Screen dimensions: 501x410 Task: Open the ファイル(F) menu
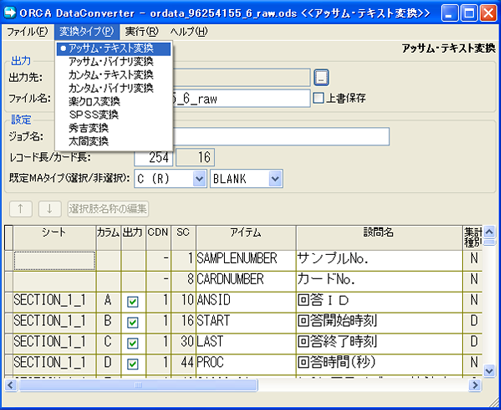click(28, 32)
